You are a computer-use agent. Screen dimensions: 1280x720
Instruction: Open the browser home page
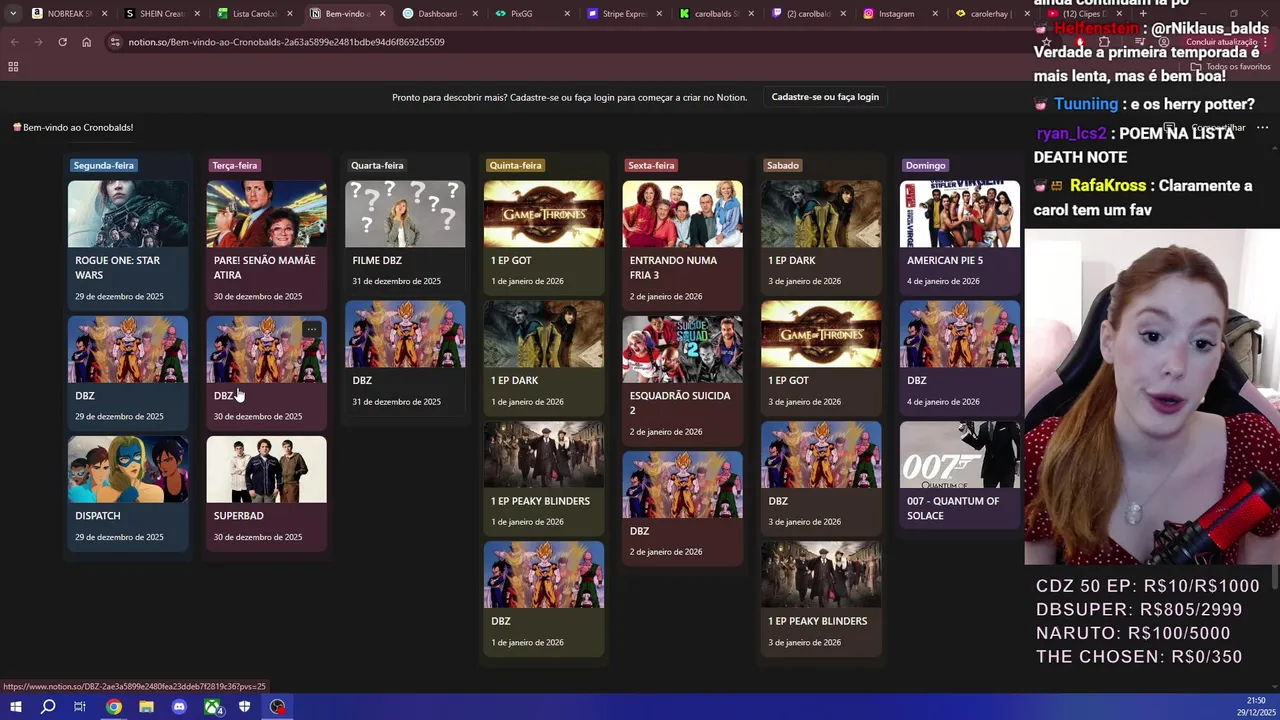pos(86,42)
